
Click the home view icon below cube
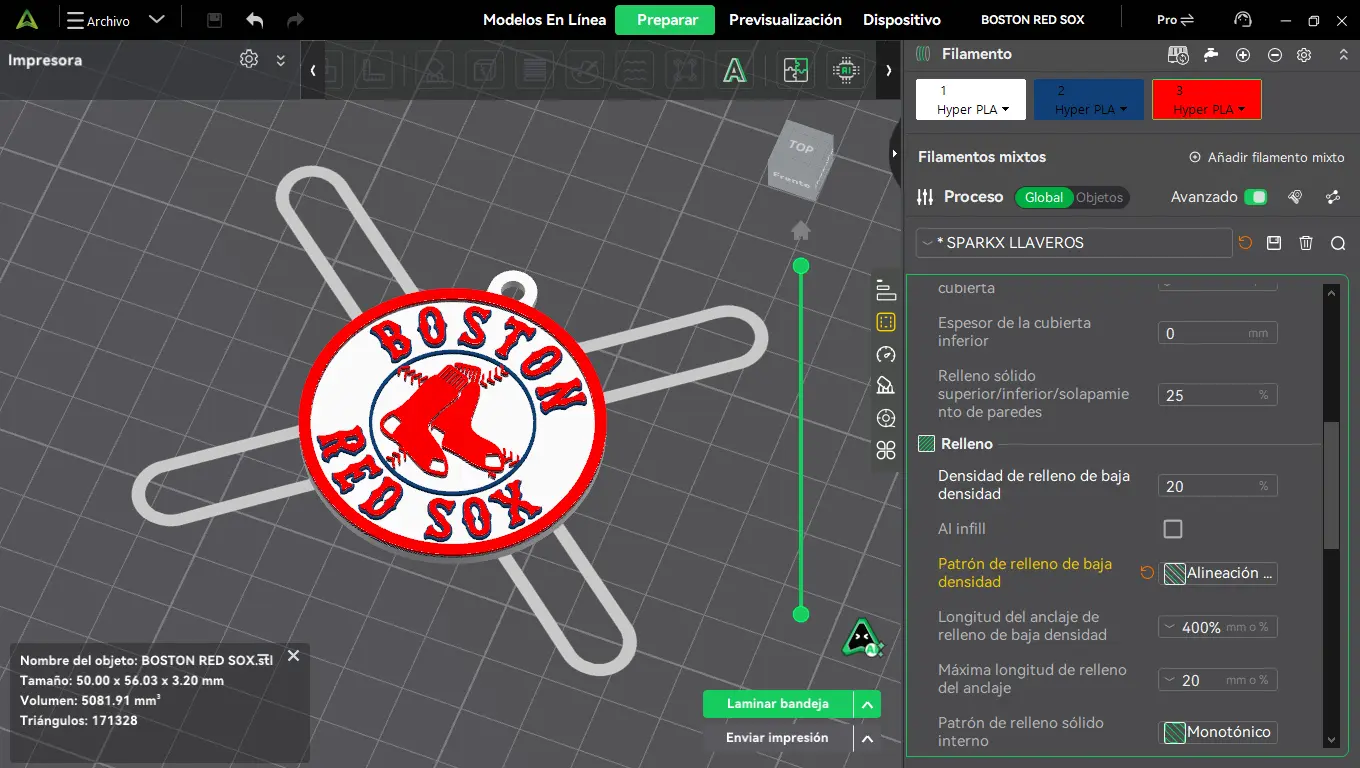pyautogui.click(x=800, y=231)
